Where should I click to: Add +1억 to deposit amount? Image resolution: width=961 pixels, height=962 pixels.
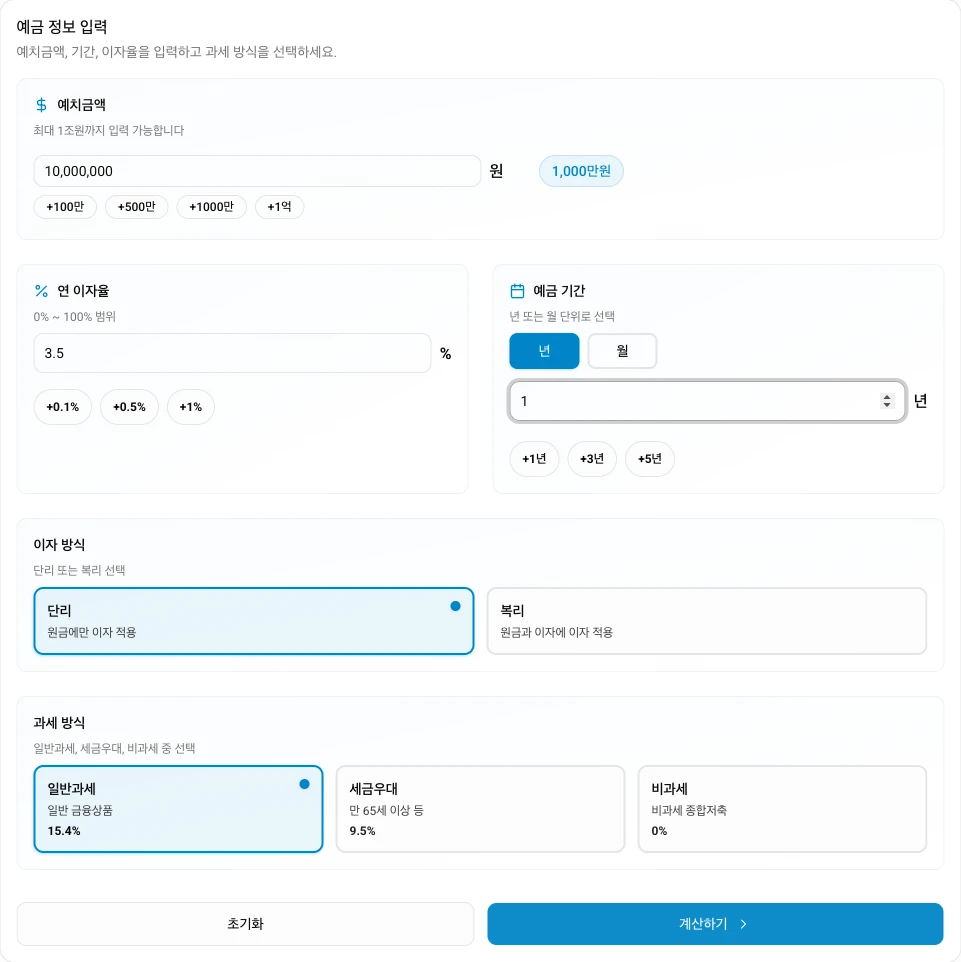[279, 207]
